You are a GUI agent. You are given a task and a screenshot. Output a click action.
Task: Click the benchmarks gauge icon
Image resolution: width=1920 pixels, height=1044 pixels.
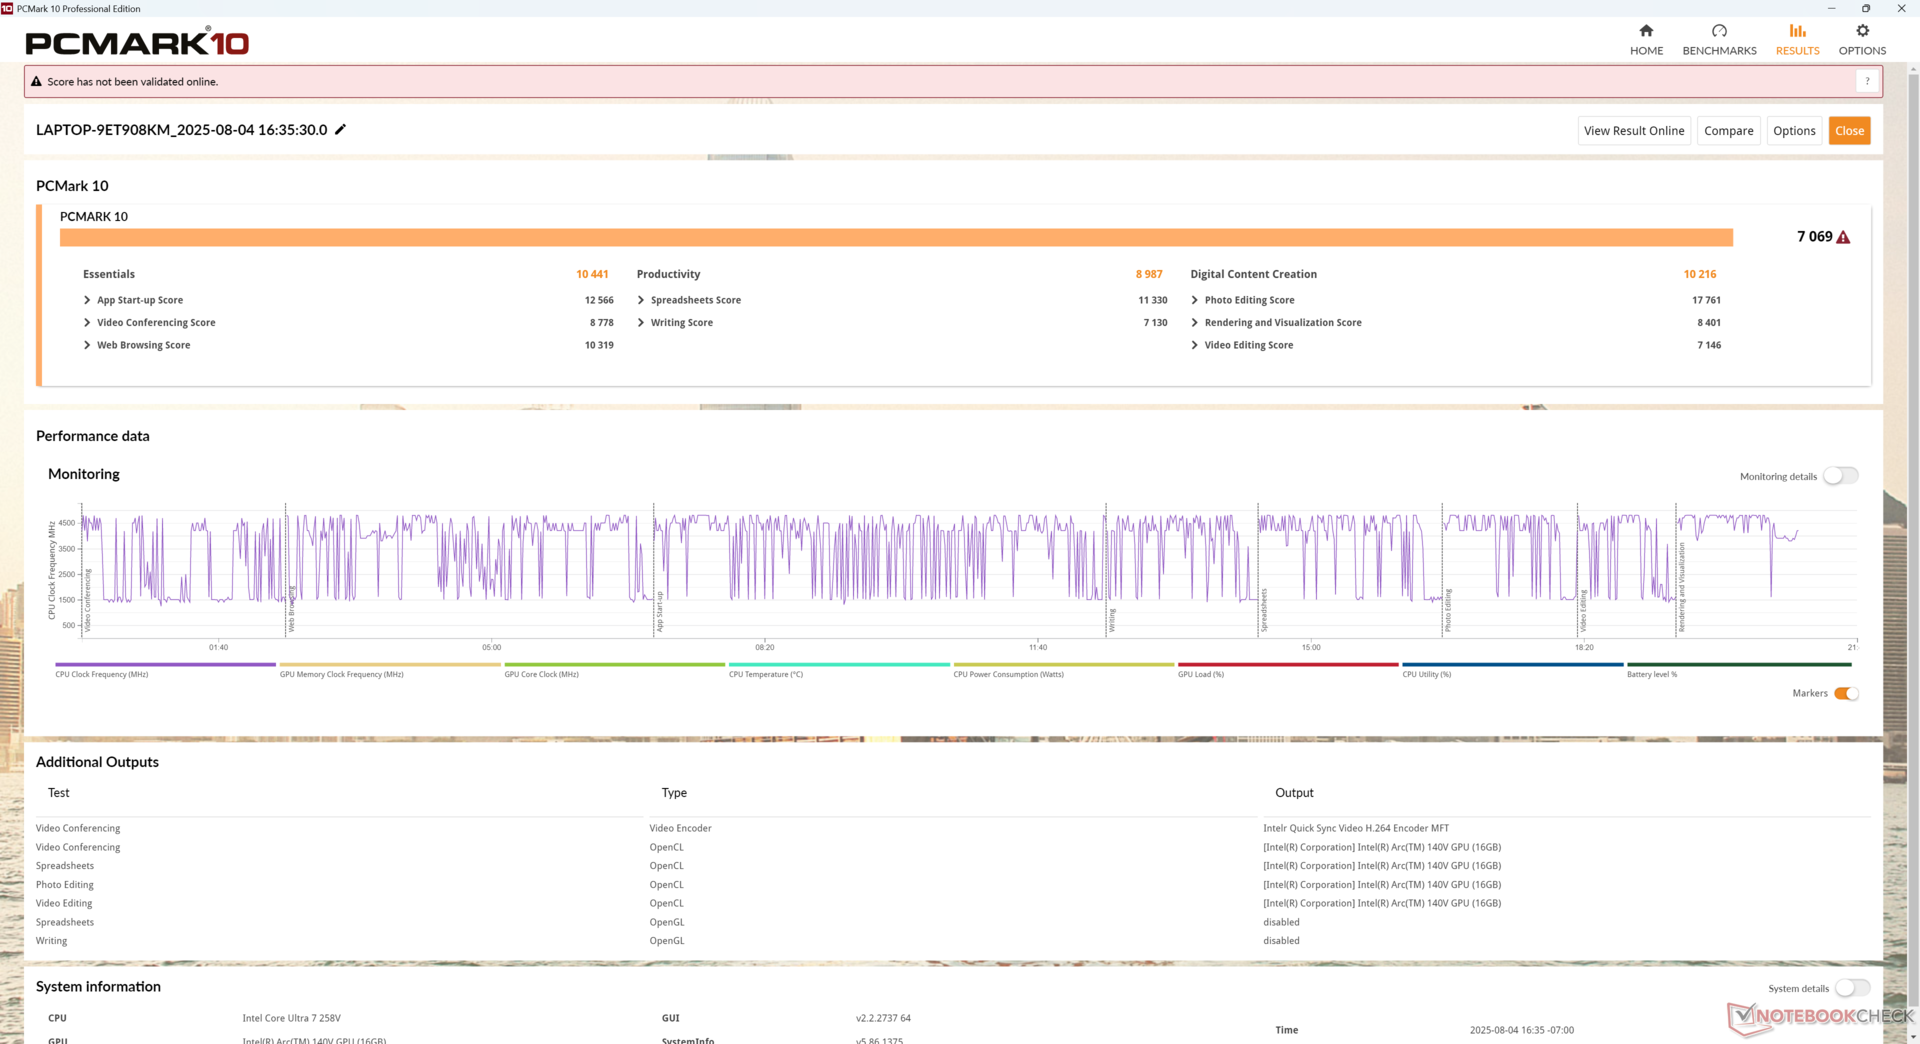[x=1719, y=31]
